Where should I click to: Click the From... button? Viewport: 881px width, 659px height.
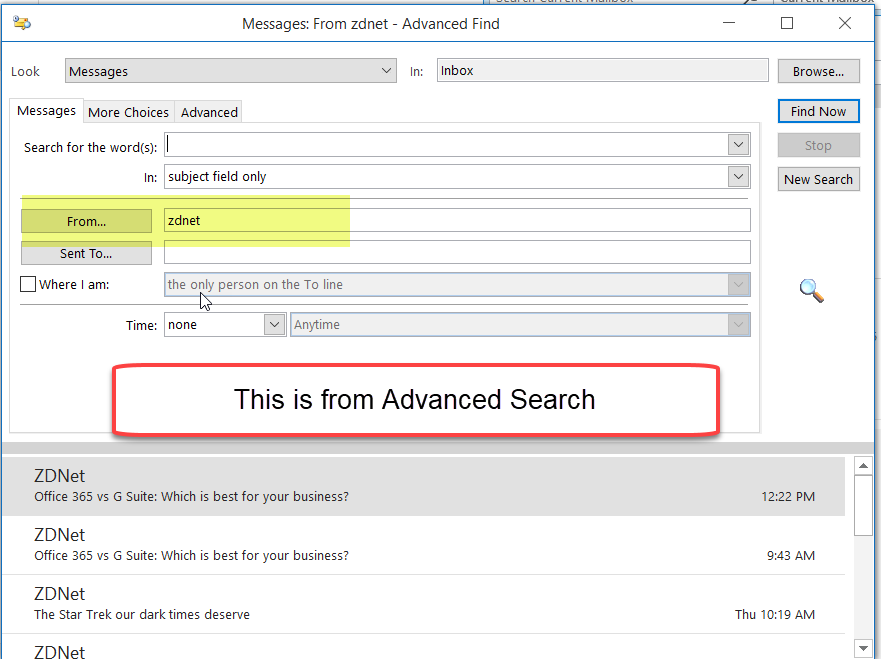coord(87,221)
